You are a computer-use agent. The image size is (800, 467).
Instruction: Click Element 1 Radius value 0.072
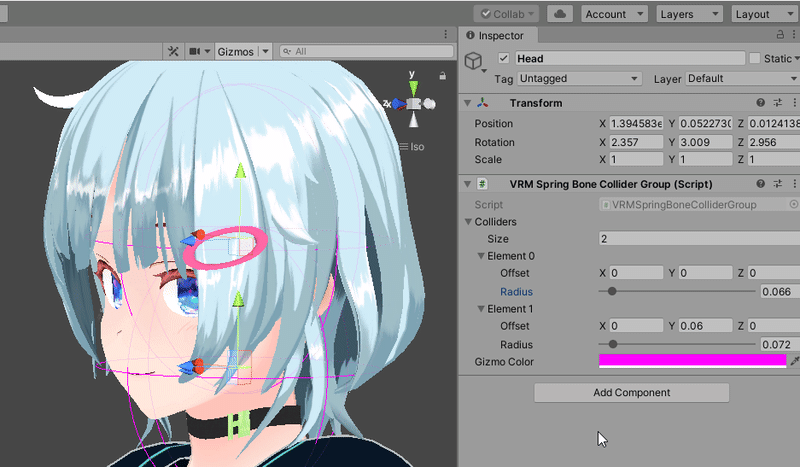tap(780, 345)
